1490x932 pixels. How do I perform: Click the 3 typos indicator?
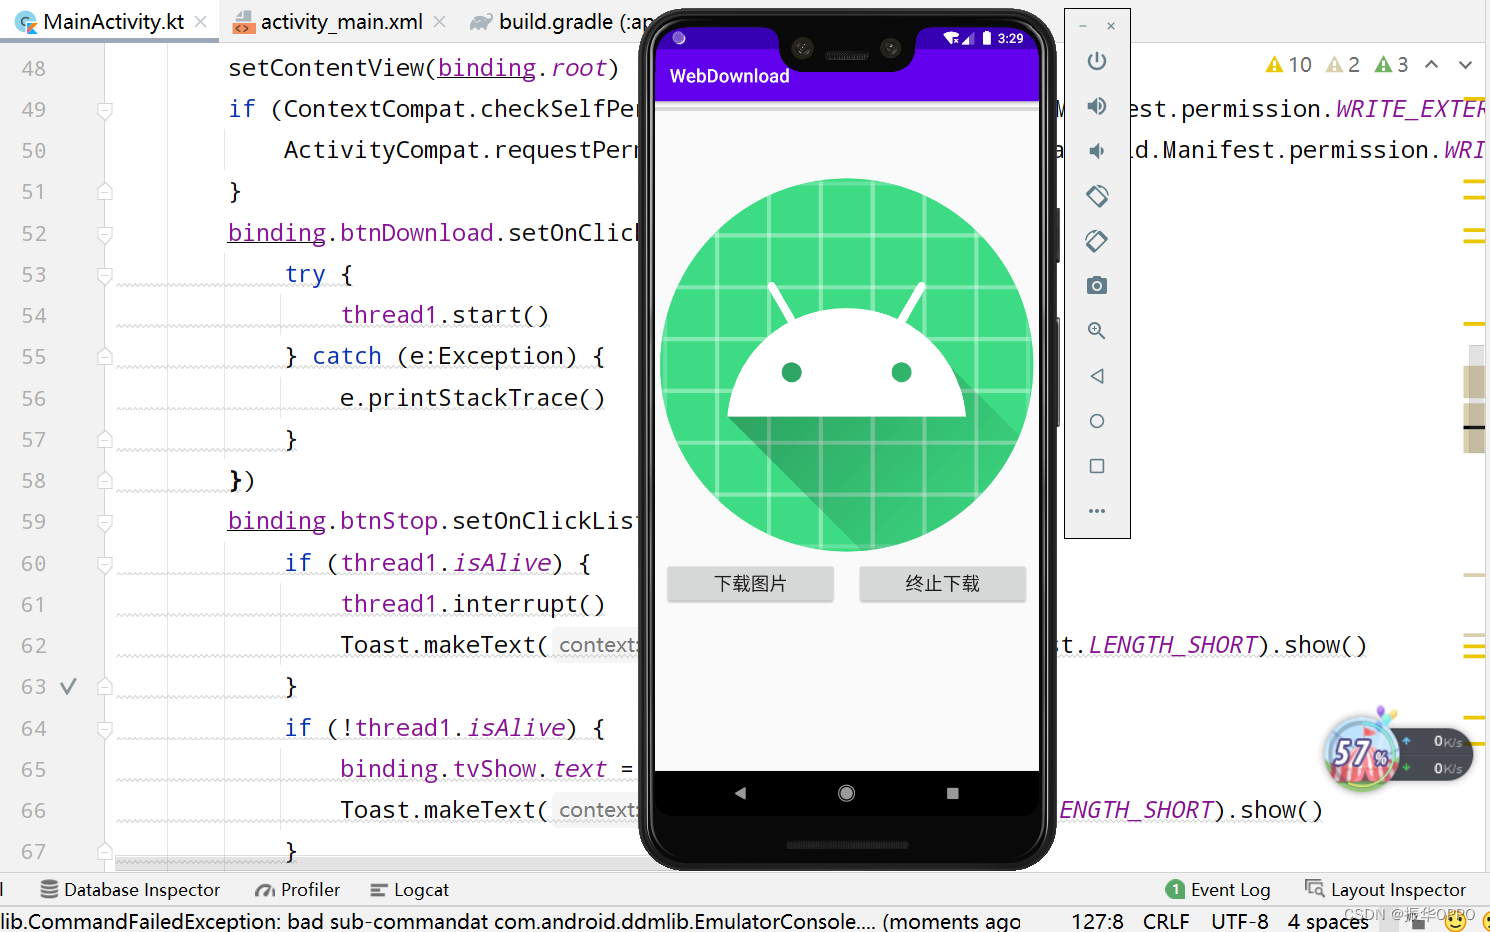[1391, 65]
